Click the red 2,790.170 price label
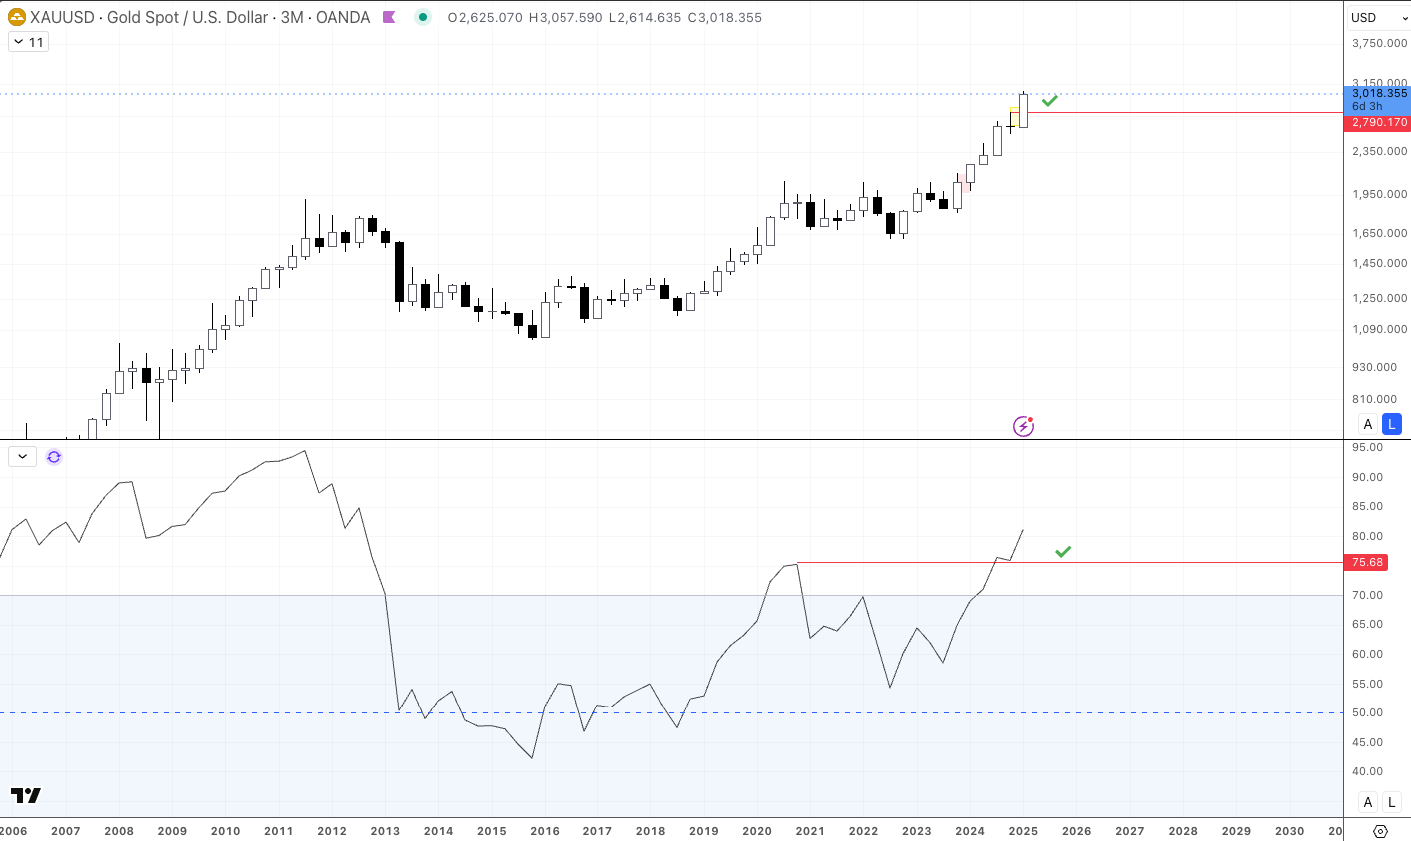This screenshot has height=841, width=1411. point(1379,122)
